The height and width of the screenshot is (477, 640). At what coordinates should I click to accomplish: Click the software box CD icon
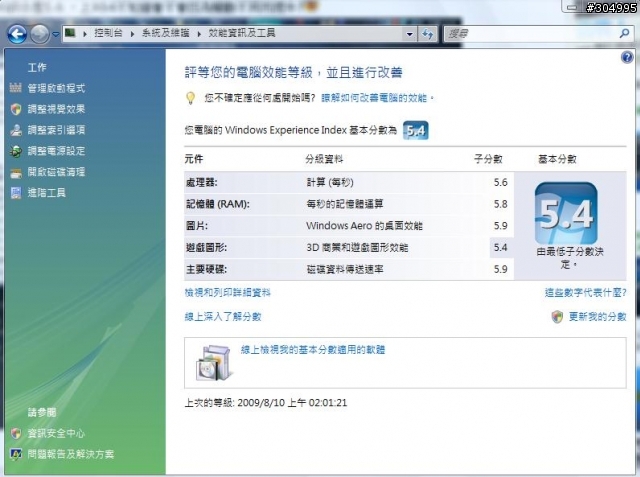click(x=214, y=363)
